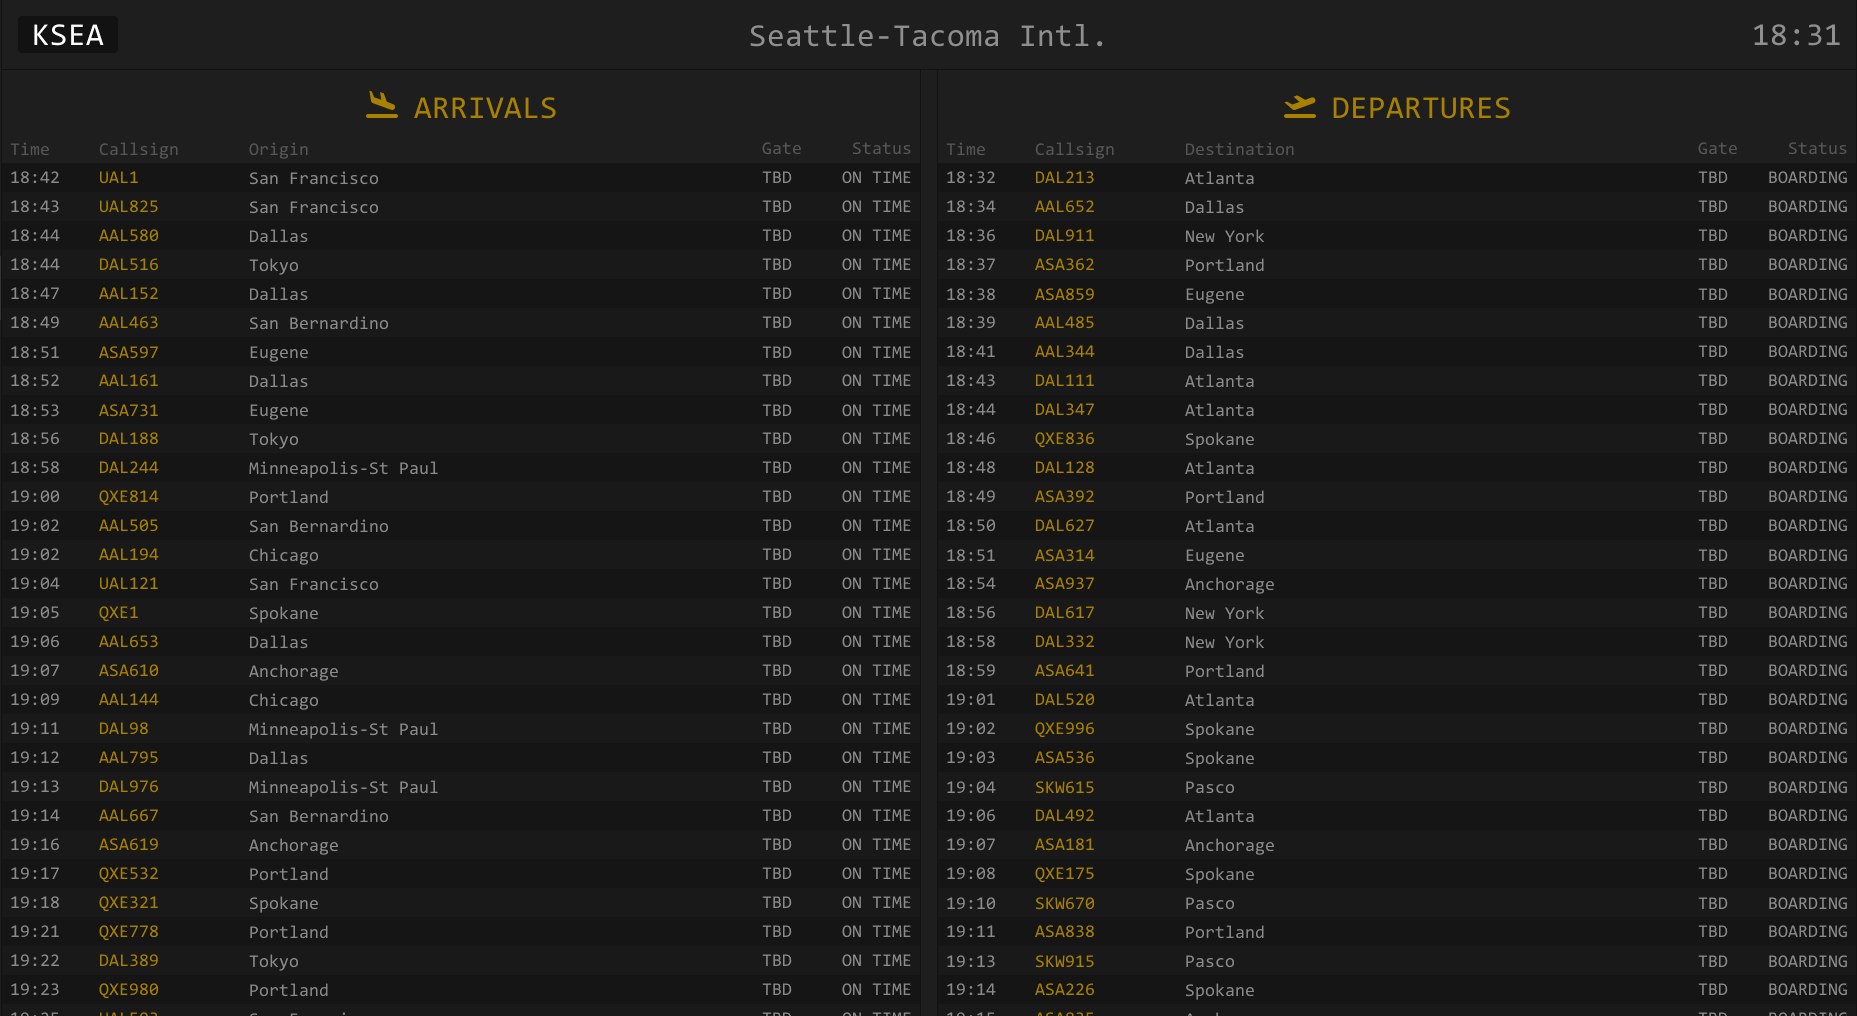The image size is (1857, 1016).
Task: Click the departures Gate column header
Action: (x=1716, y=149)
